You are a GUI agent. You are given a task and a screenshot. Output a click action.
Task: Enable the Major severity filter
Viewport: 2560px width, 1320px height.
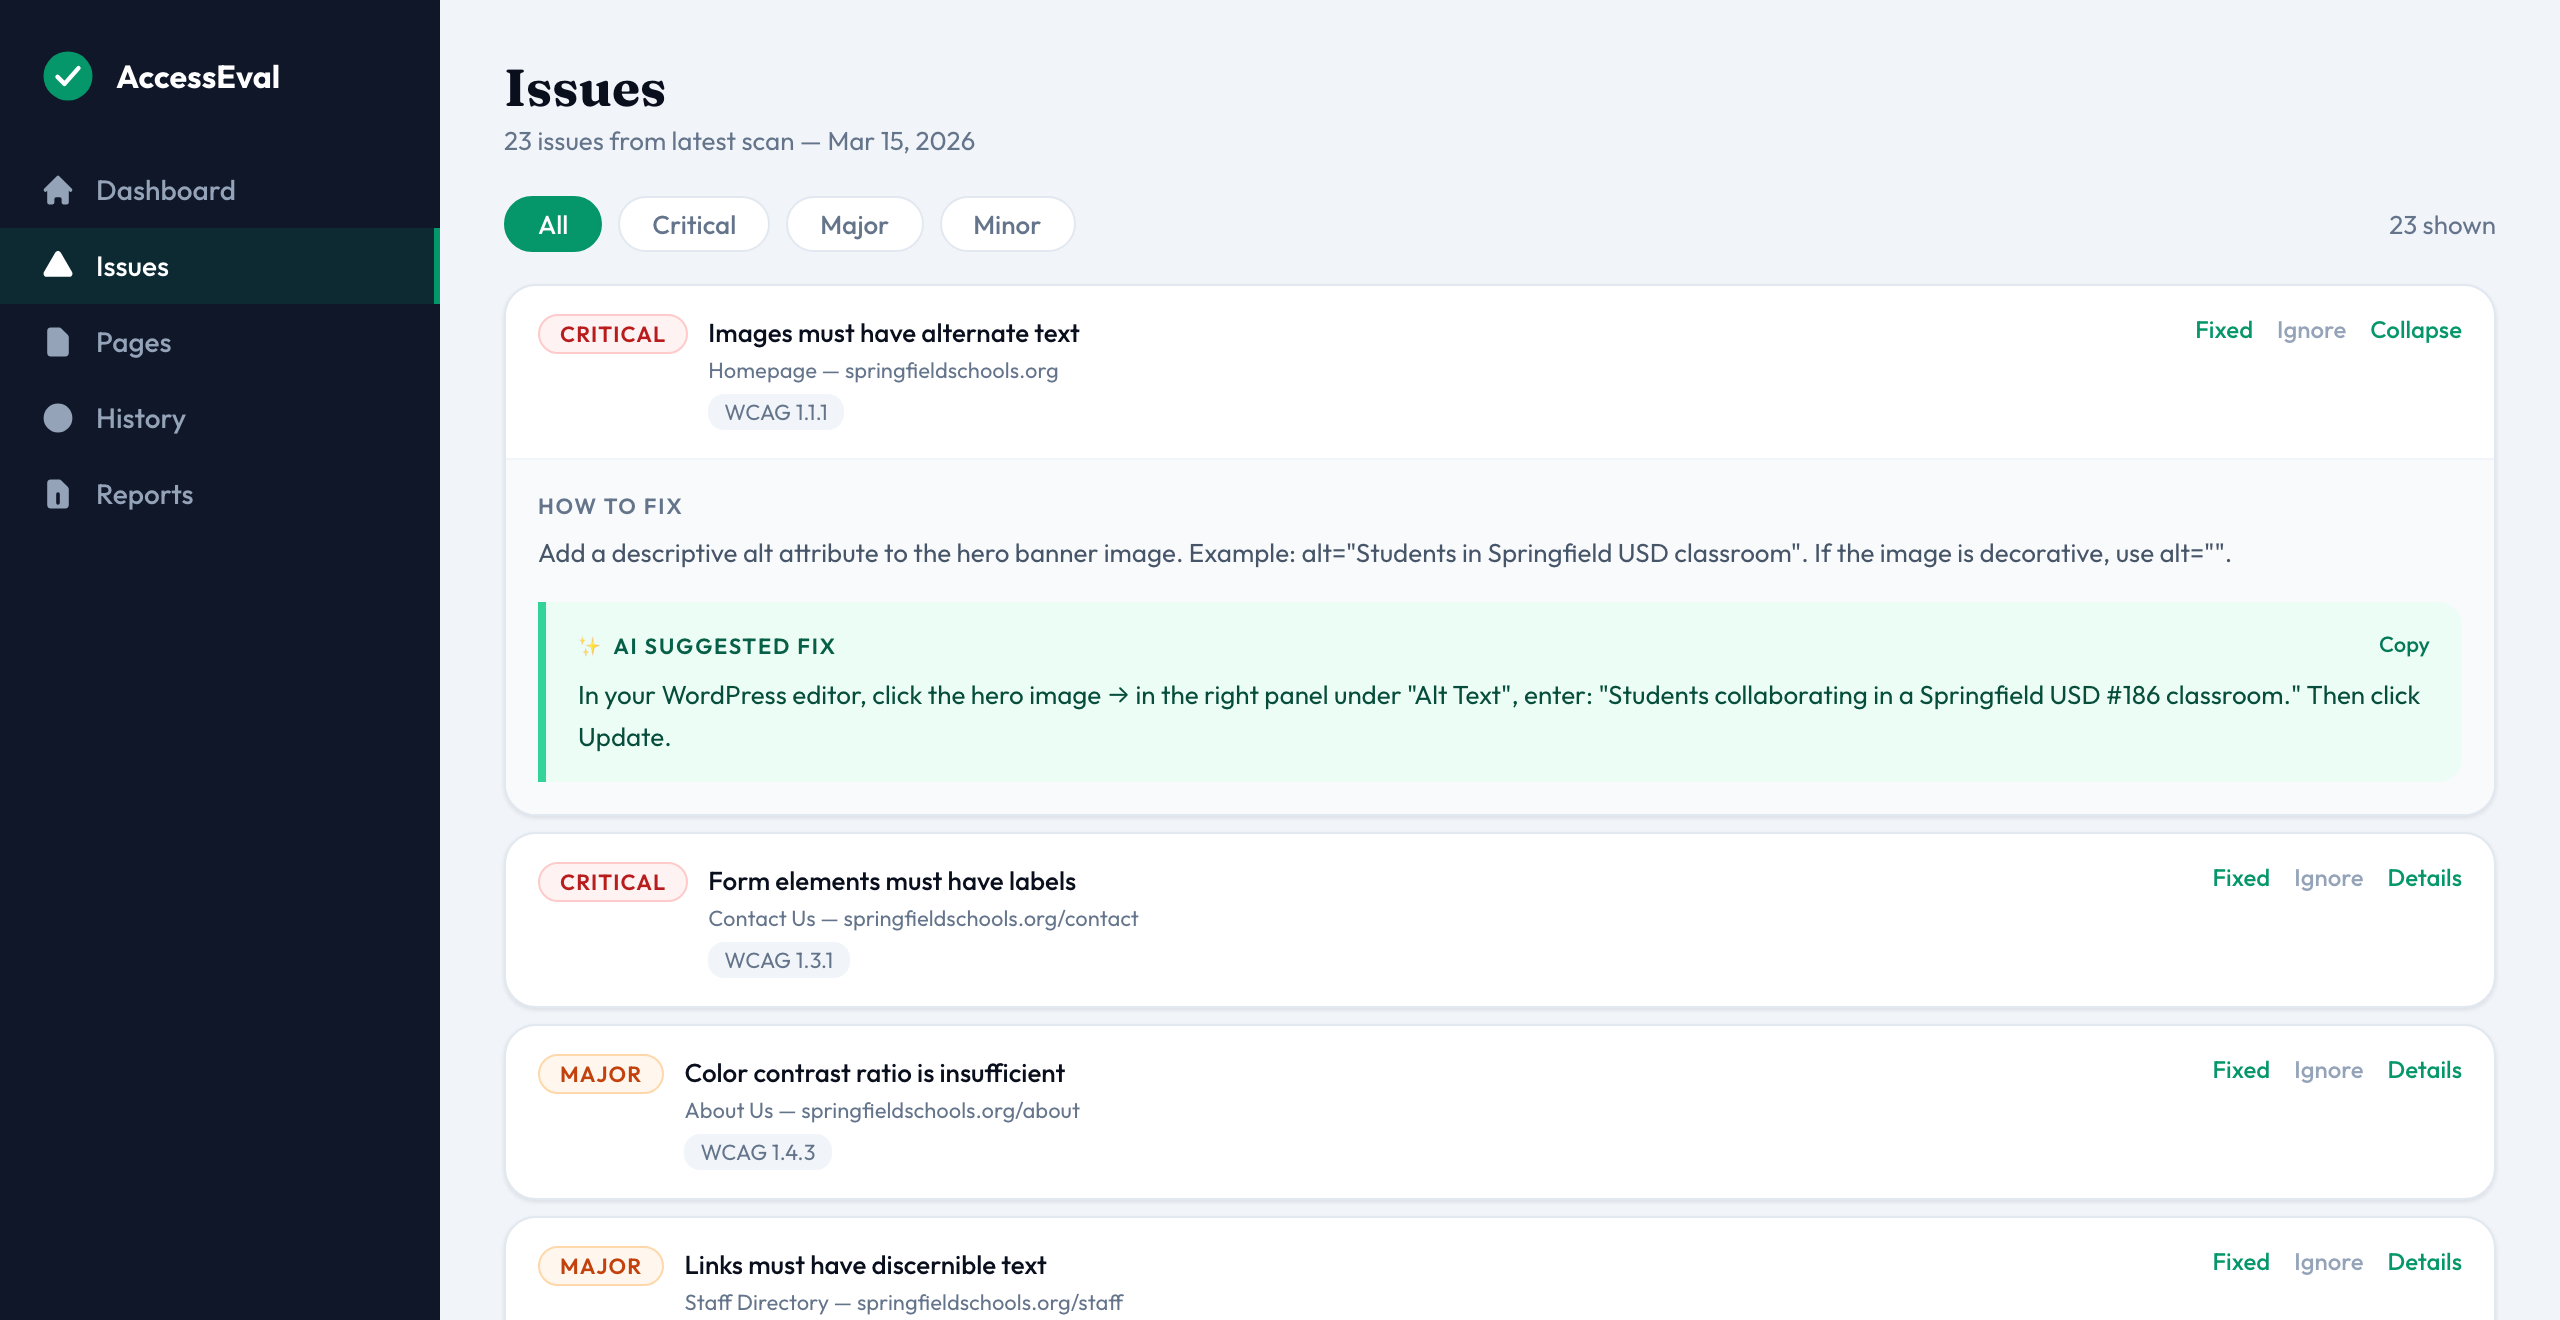854,224
